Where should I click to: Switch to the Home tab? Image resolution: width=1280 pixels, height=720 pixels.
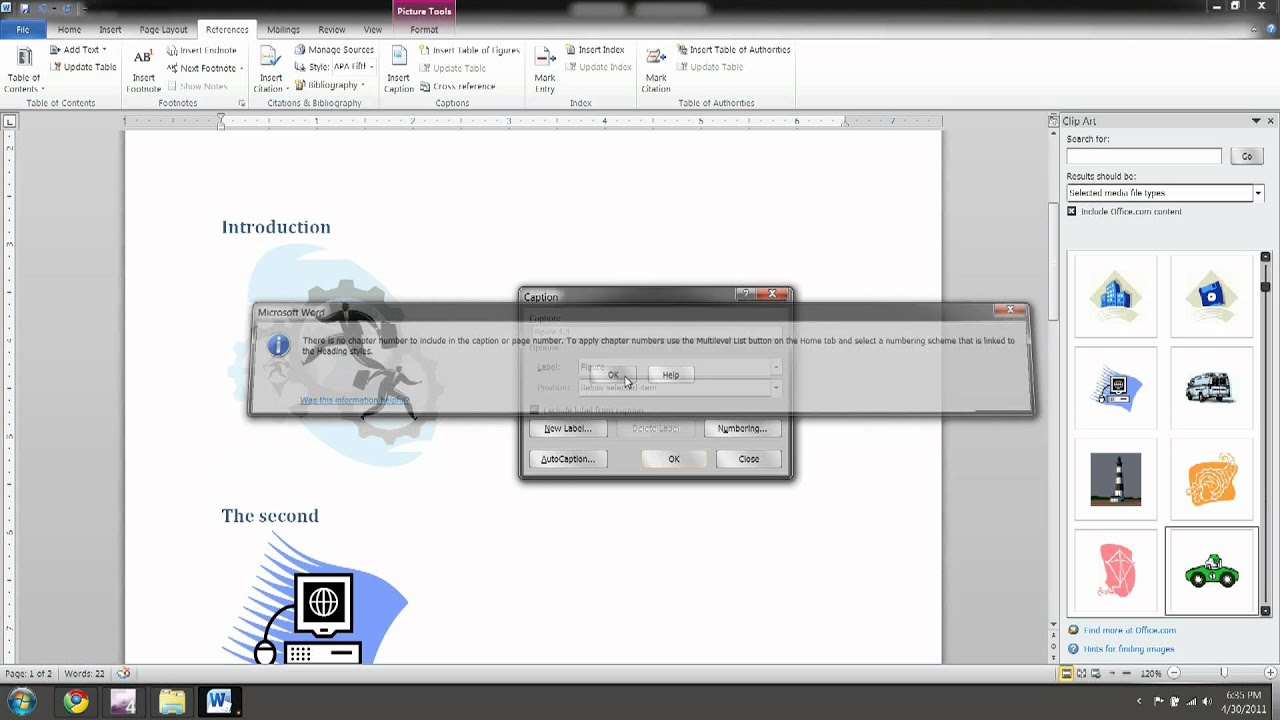pyautogui.click(x=69, y=30)
